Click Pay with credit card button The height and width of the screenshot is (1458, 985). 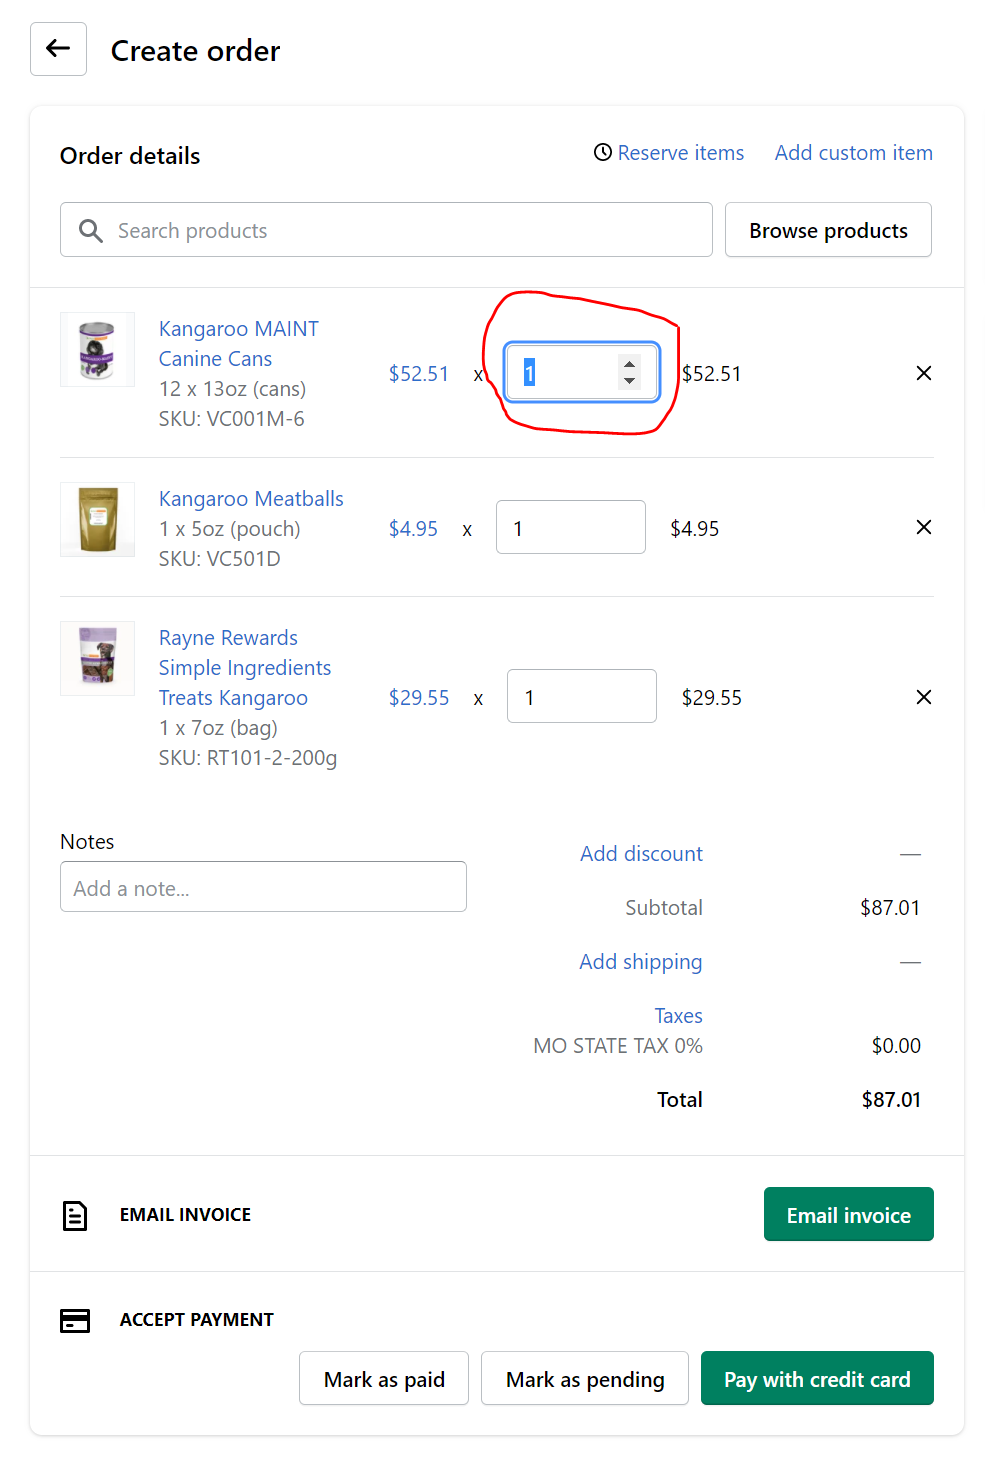(x=816, y=1379)
